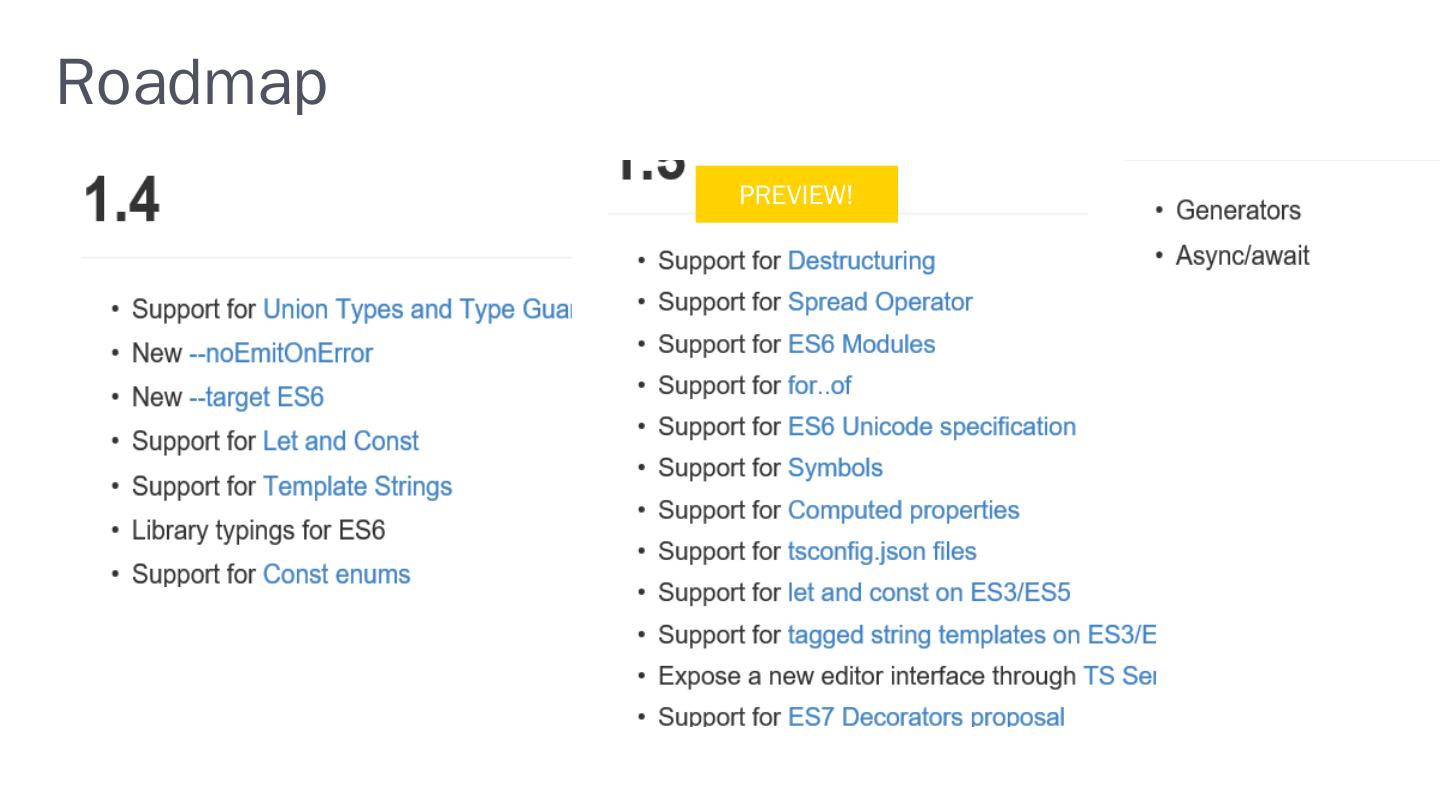
Task: Follow the Symbols link
Action: [x=835, y=468]
